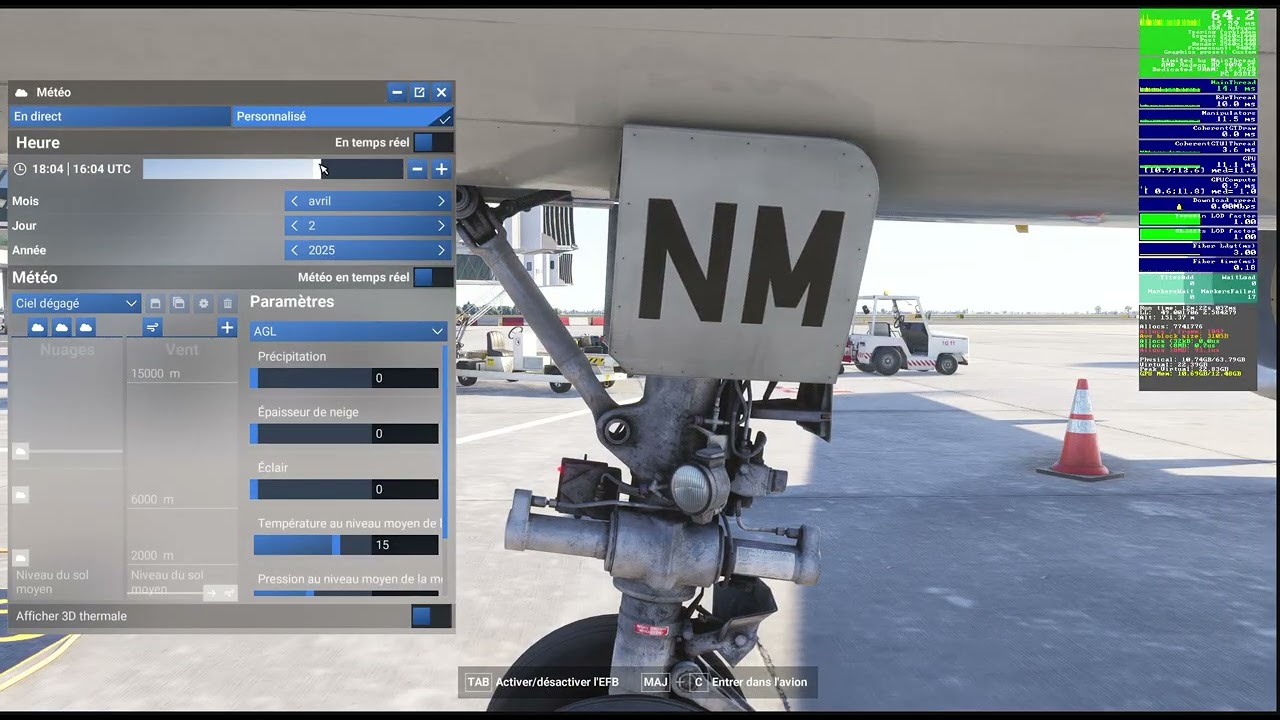This screenshot has height=720, width=1280.
Task: Adjust the time of day slider
Action: (x=273, y=169)
